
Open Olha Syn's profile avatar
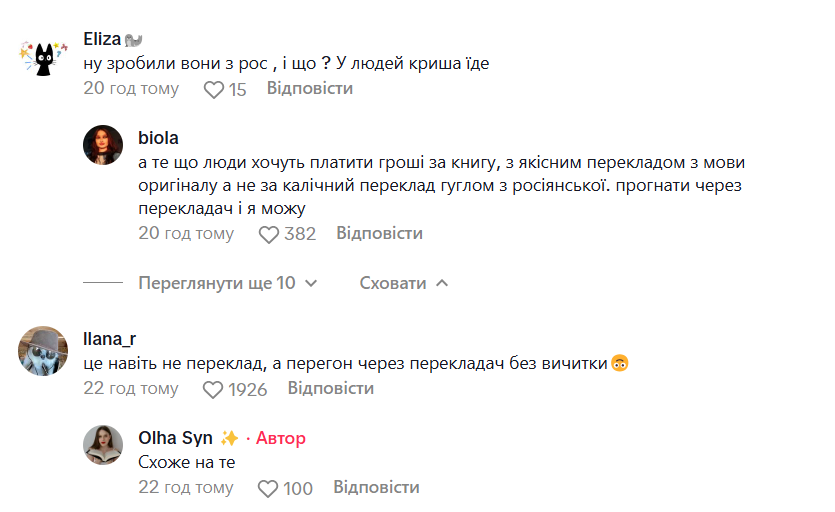[104, 445]
